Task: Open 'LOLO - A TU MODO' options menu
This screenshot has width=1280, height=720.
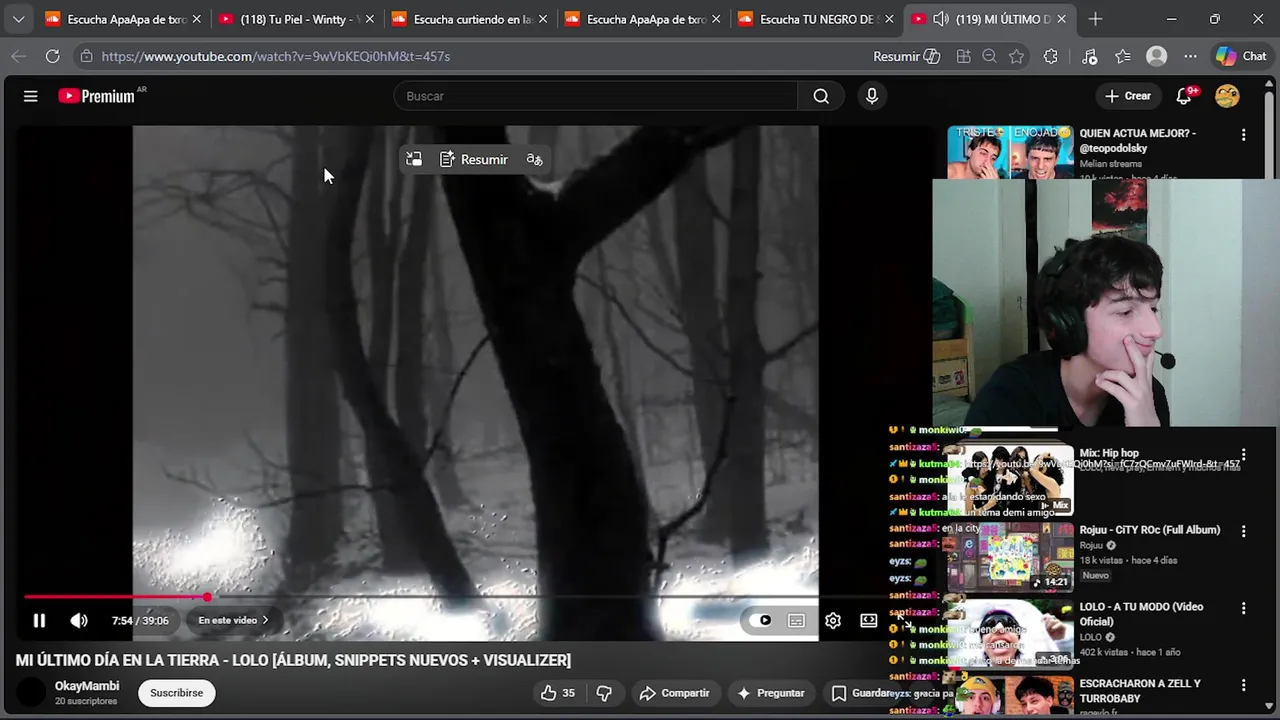Action: [x=1244, y=608]
